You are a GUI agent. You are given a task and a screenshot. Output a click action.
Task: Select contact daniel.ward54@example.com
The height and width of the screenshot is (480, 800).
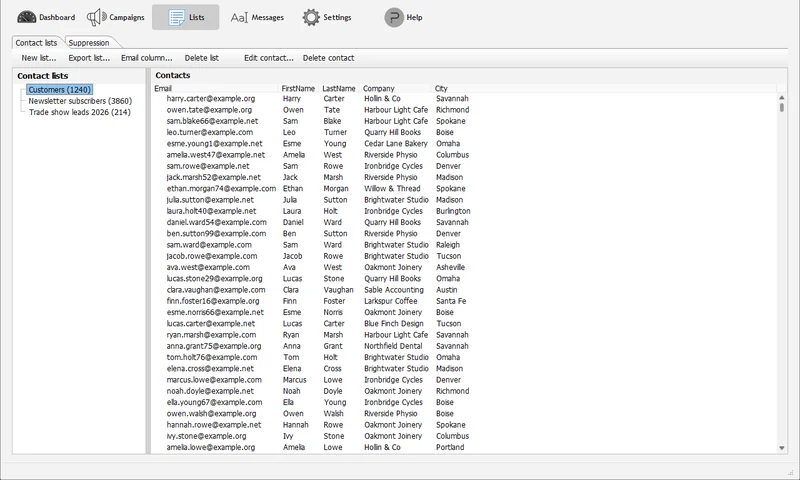[x=216, y=222]
